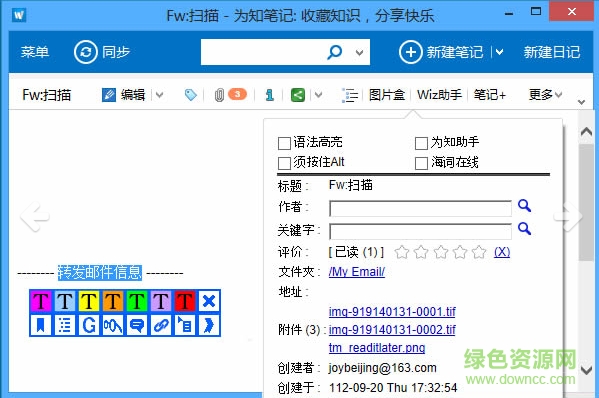Enable 须按住Alt checkbox
This screenshot has width=599, height=398.
point(284,163)
